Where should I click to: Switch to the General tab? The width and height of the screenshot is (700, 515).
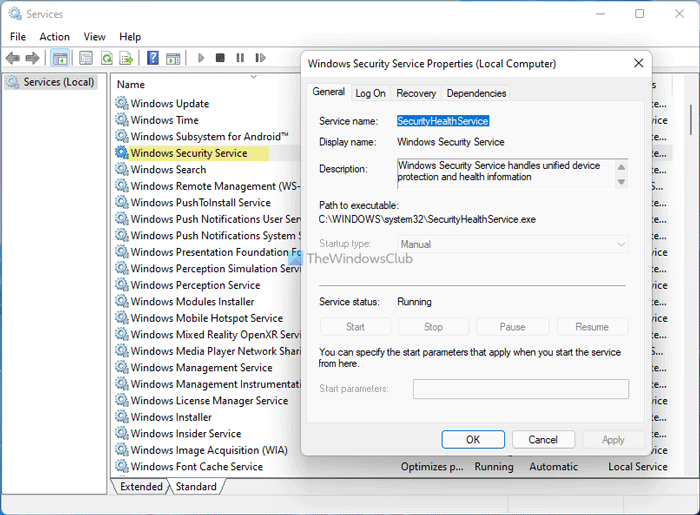(x=329, y=92)
